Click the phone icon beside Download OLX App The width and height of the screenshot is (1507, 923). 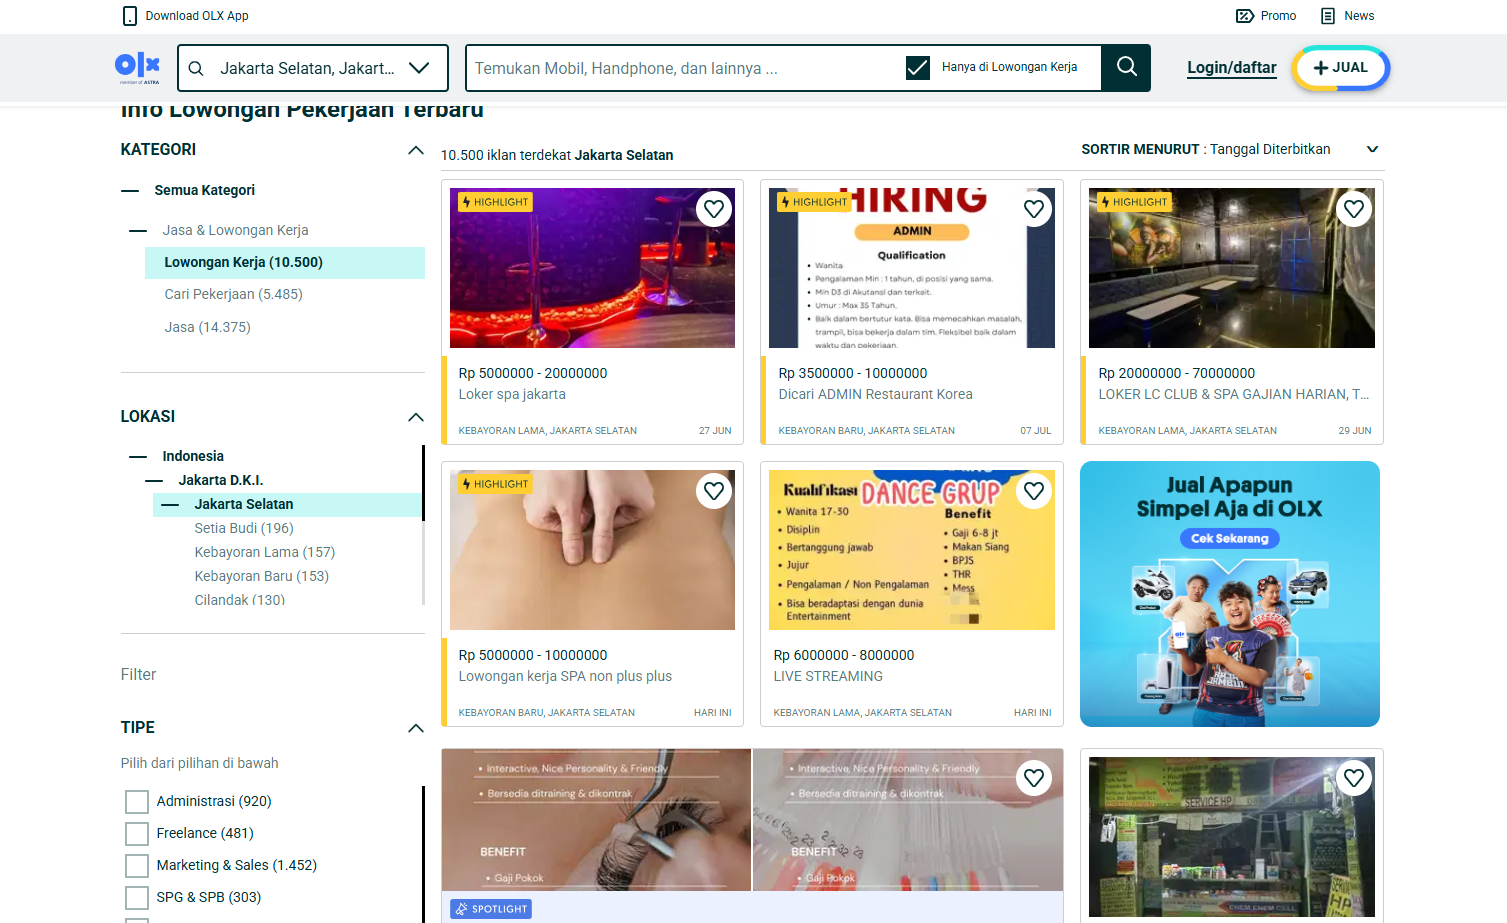129,16
